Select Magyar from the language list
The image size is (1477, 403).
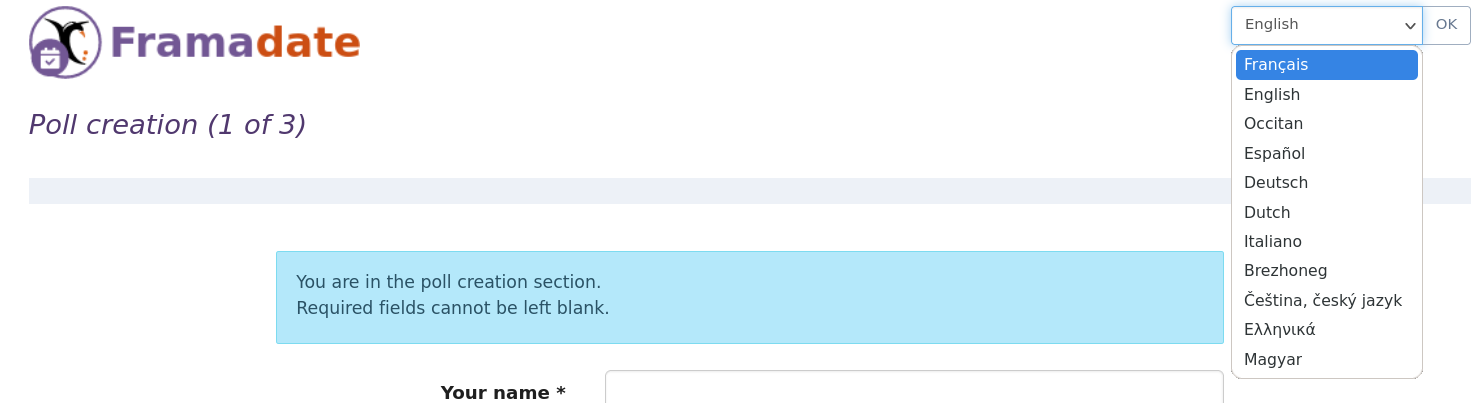[1326, 360]
